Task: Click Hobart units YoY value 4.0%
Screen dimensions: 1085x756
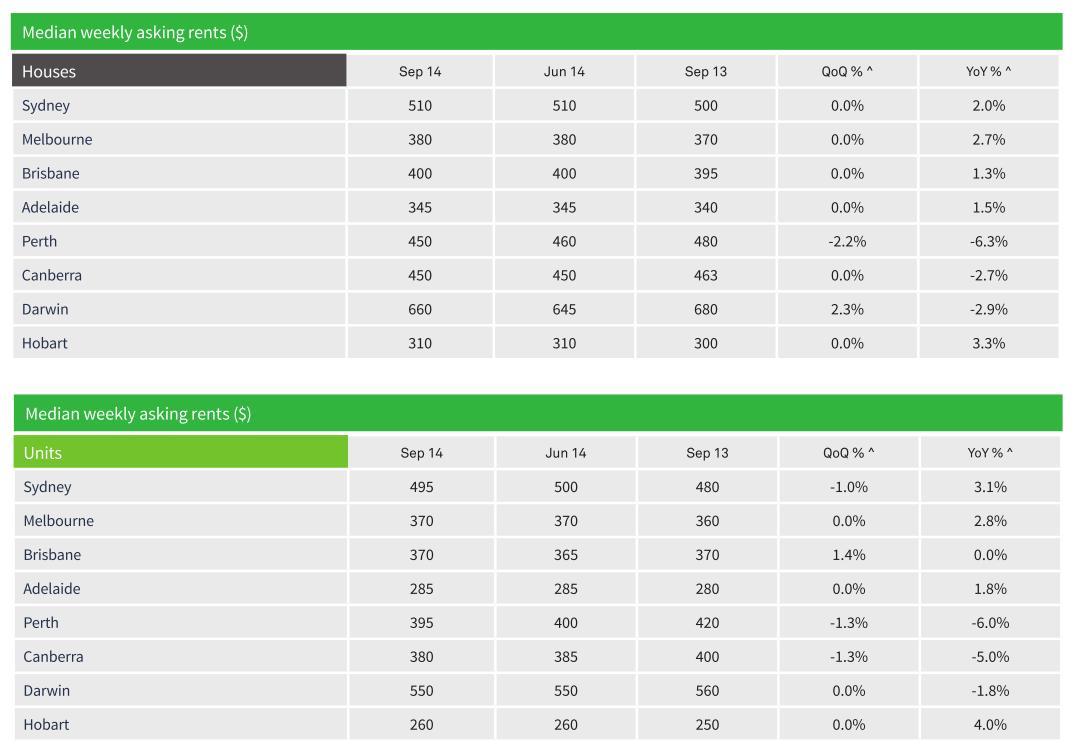Action: click(990, 724)
